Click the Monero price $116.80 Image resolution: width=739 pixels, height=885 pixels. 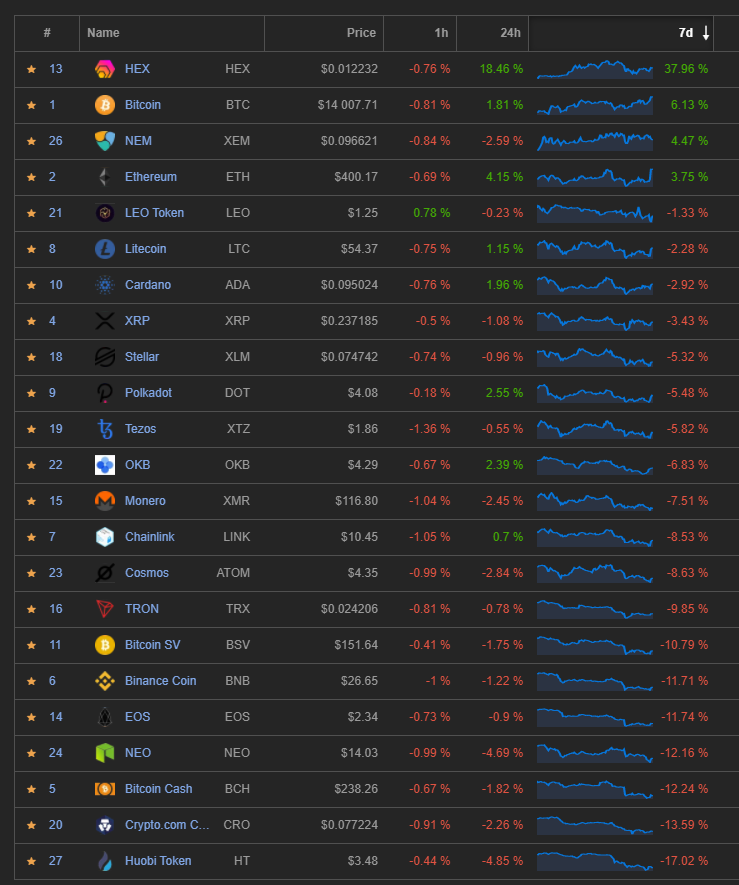(x=356, y=501)
